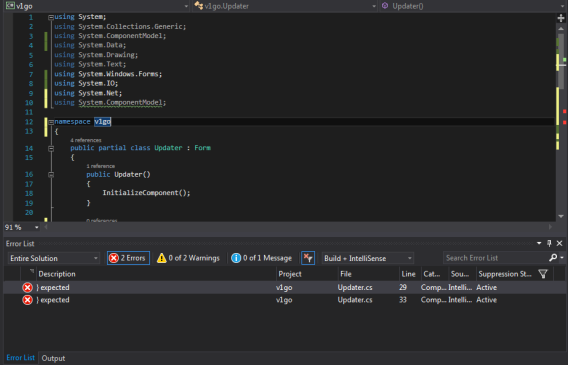This screenshot has height=365, width=568.
Task: Pin the Error List panel
Action: (x=549, y=243)
